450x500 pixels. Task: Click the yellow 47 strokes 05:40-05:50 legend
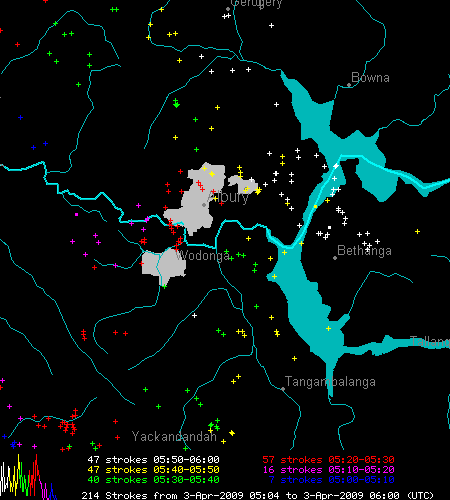pyautogui.click(x=153, y=470)
